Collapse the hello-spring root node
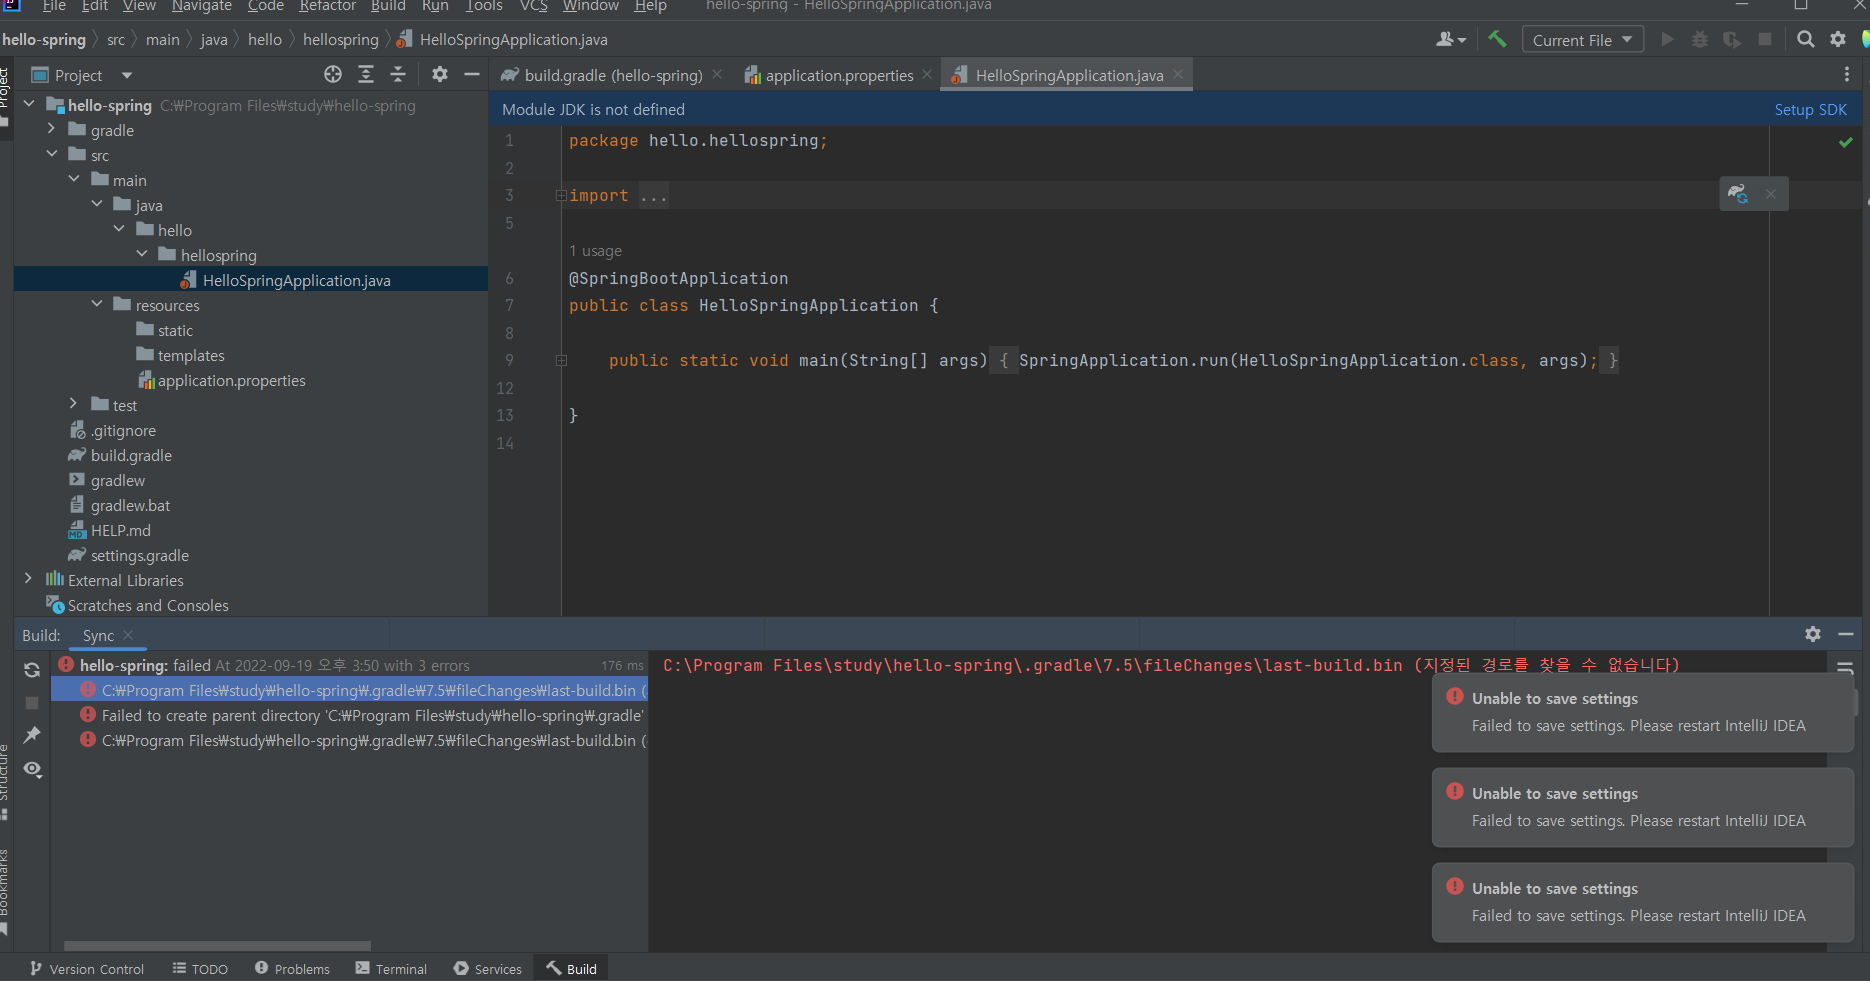This screenshot has width=1870, height=981. 29,104
